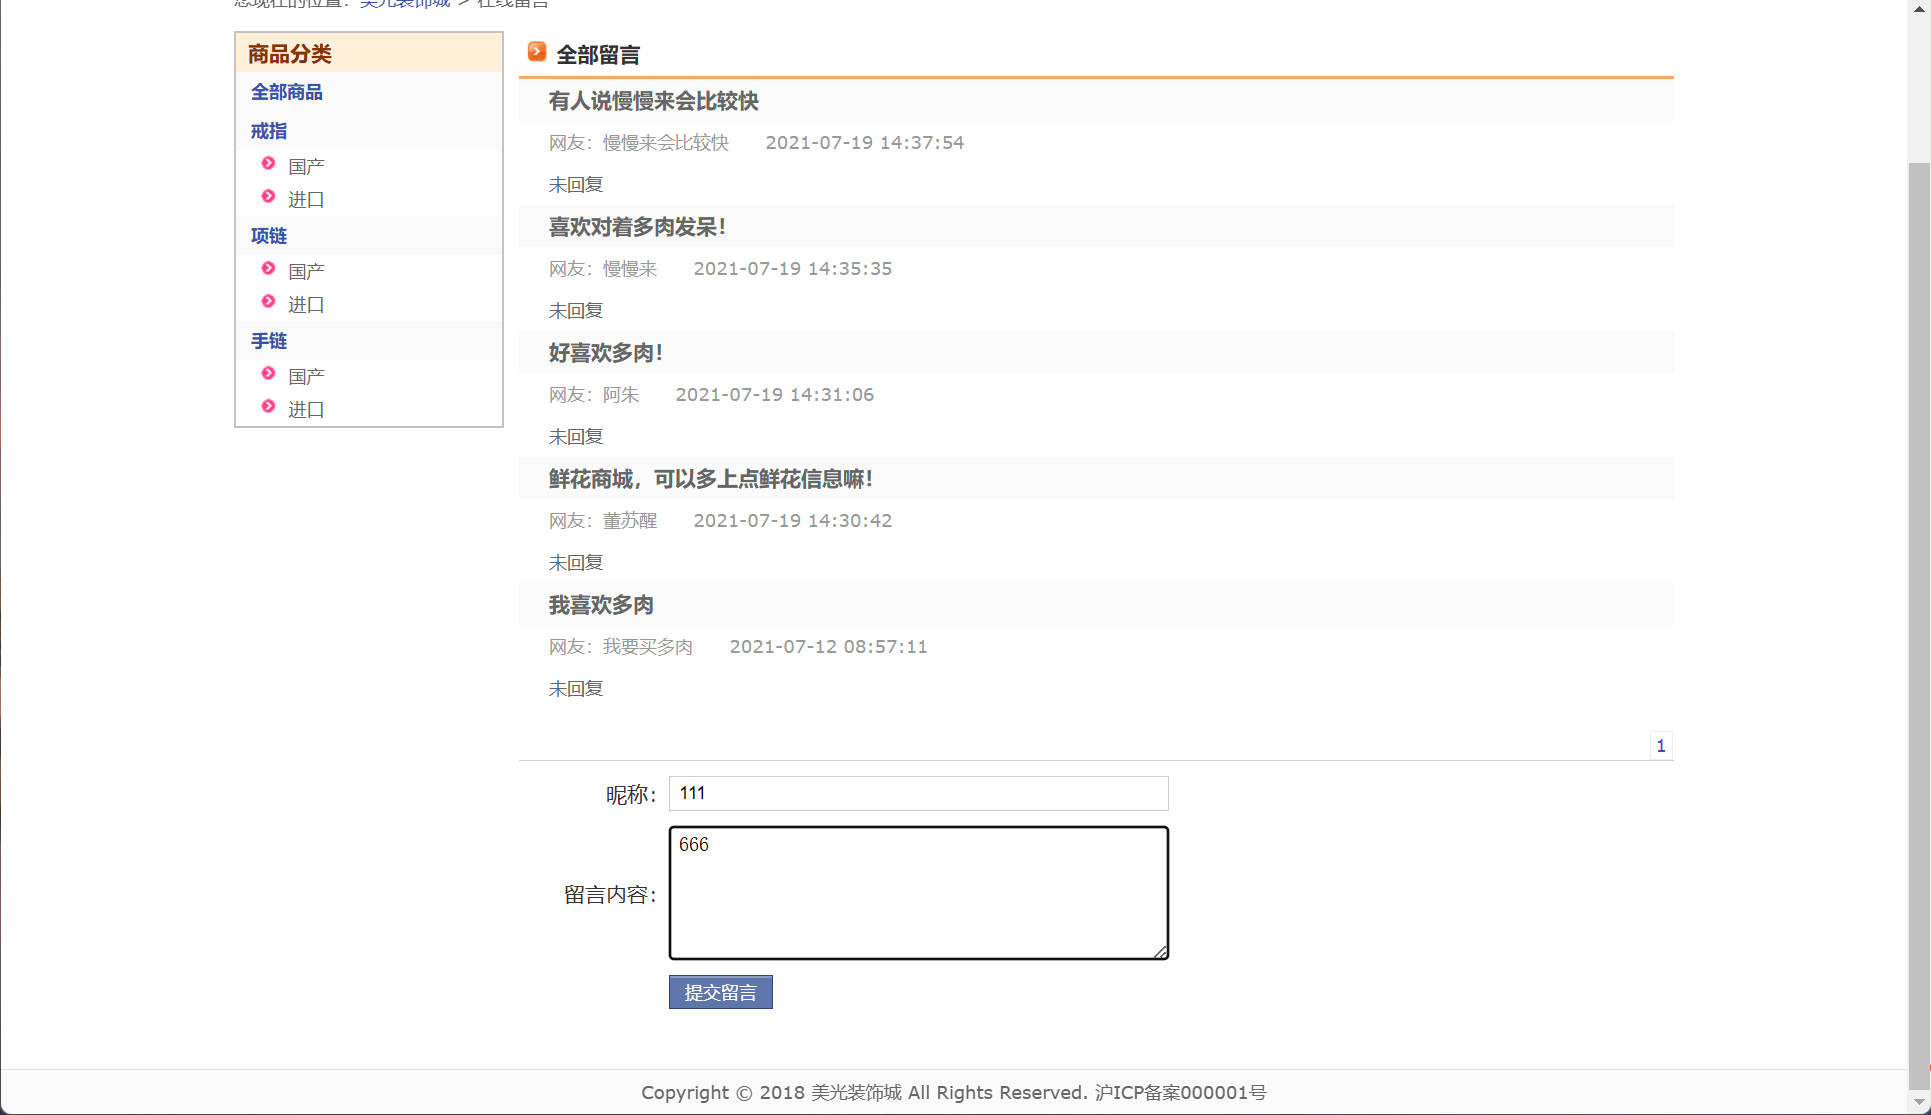
Task: Open the 美光装饰城 breadcrumb link
Action: 404,3
